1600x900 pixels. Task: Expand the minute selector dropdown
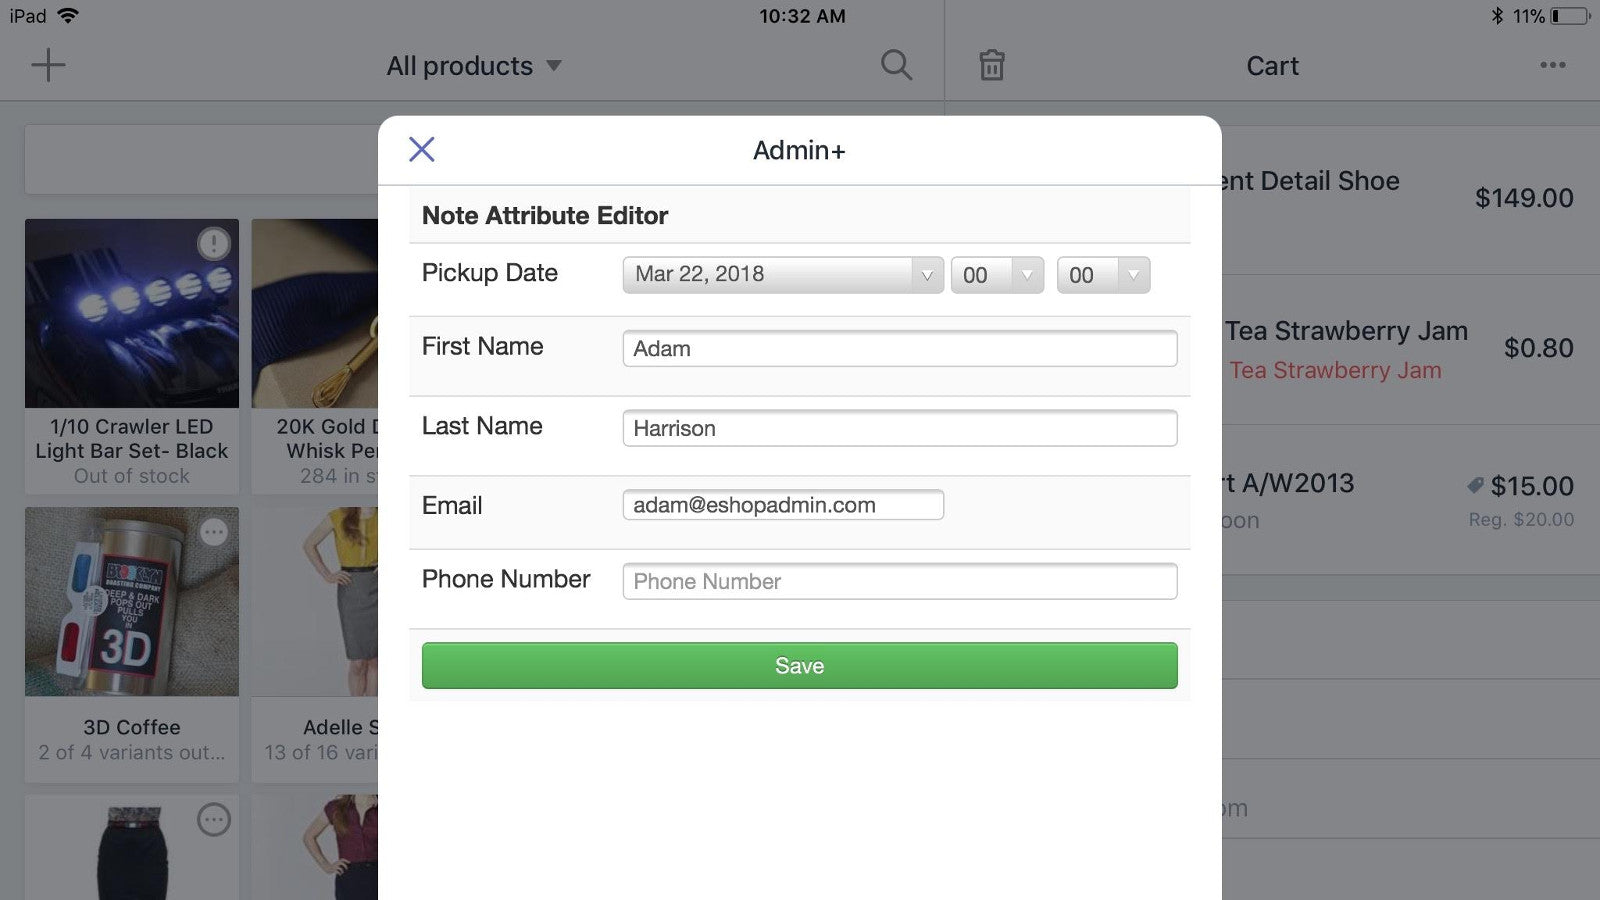coord(1102,274)
